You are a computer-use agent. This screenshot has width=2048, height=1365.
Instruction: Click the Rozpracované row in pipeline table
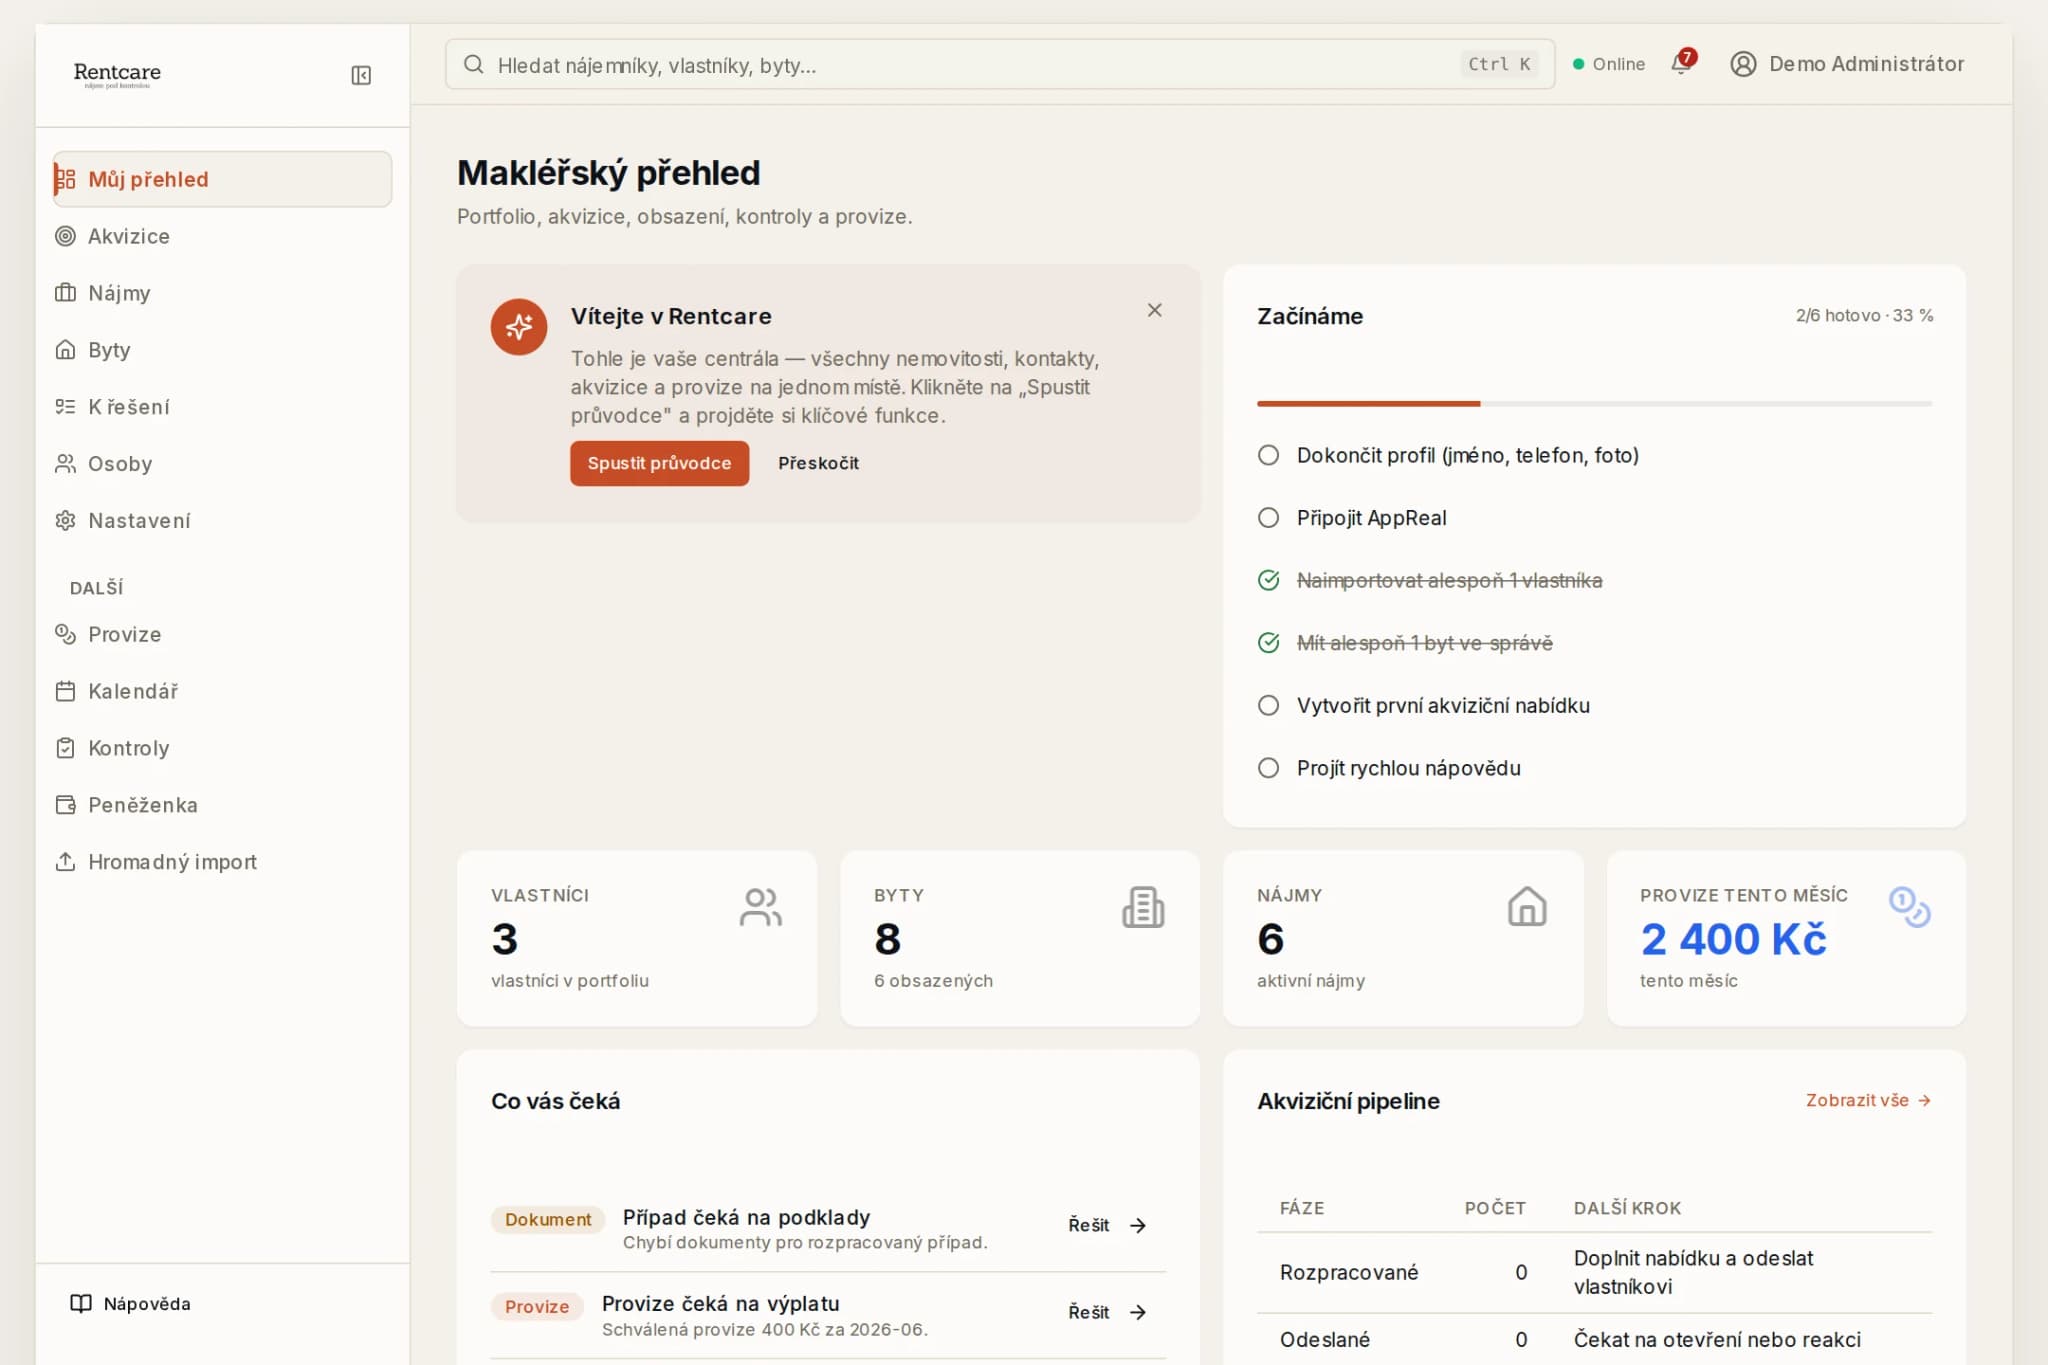click(1594, 1272)
